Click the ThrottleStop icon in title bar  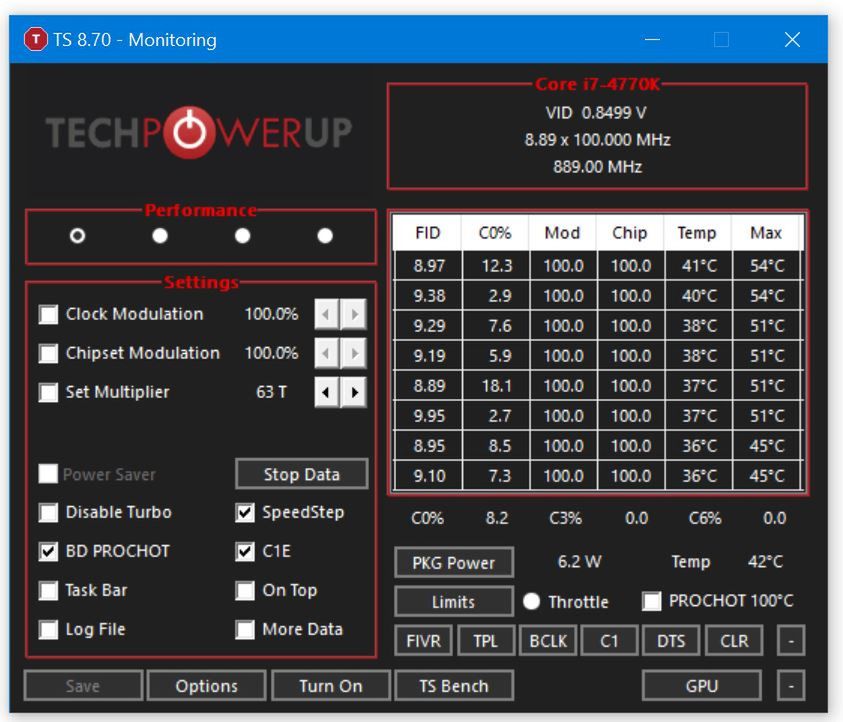tap(36, 39)
